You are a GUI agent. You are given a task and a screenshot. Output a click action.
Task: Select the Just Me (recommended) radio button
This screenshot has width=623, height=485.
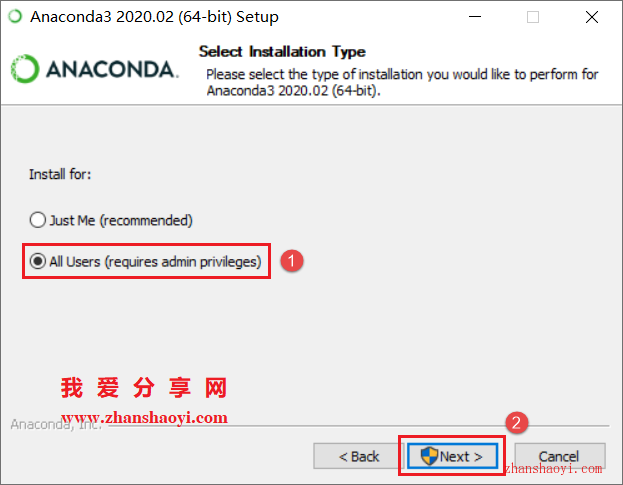pos(38,220)
